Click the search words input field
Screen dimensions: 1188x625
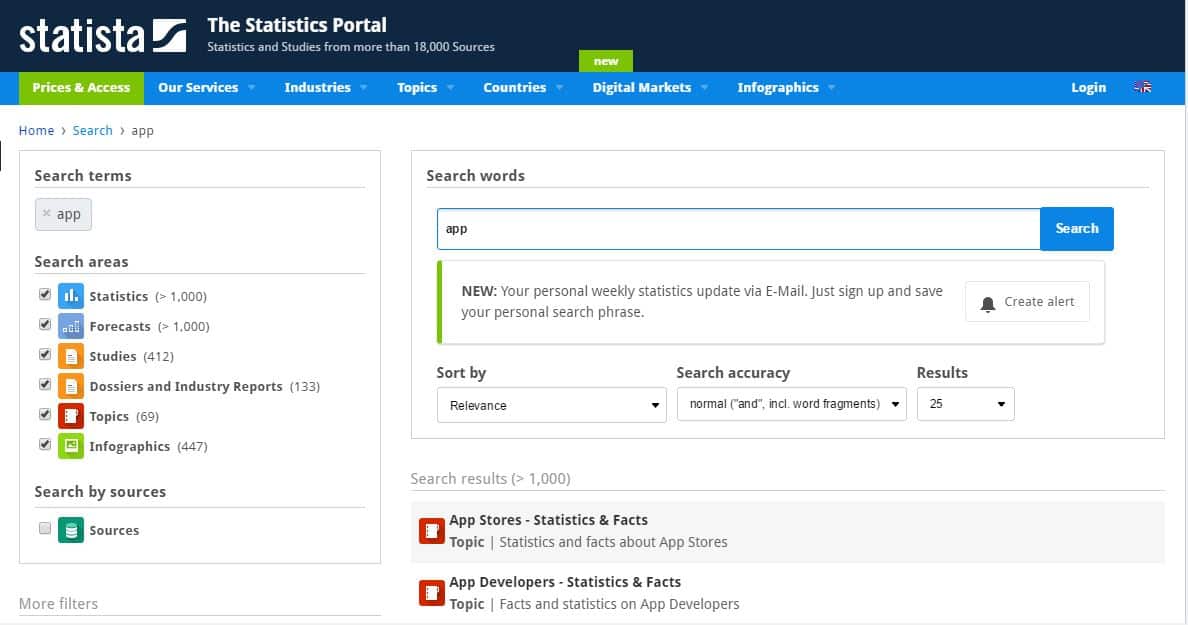point(739,229)
